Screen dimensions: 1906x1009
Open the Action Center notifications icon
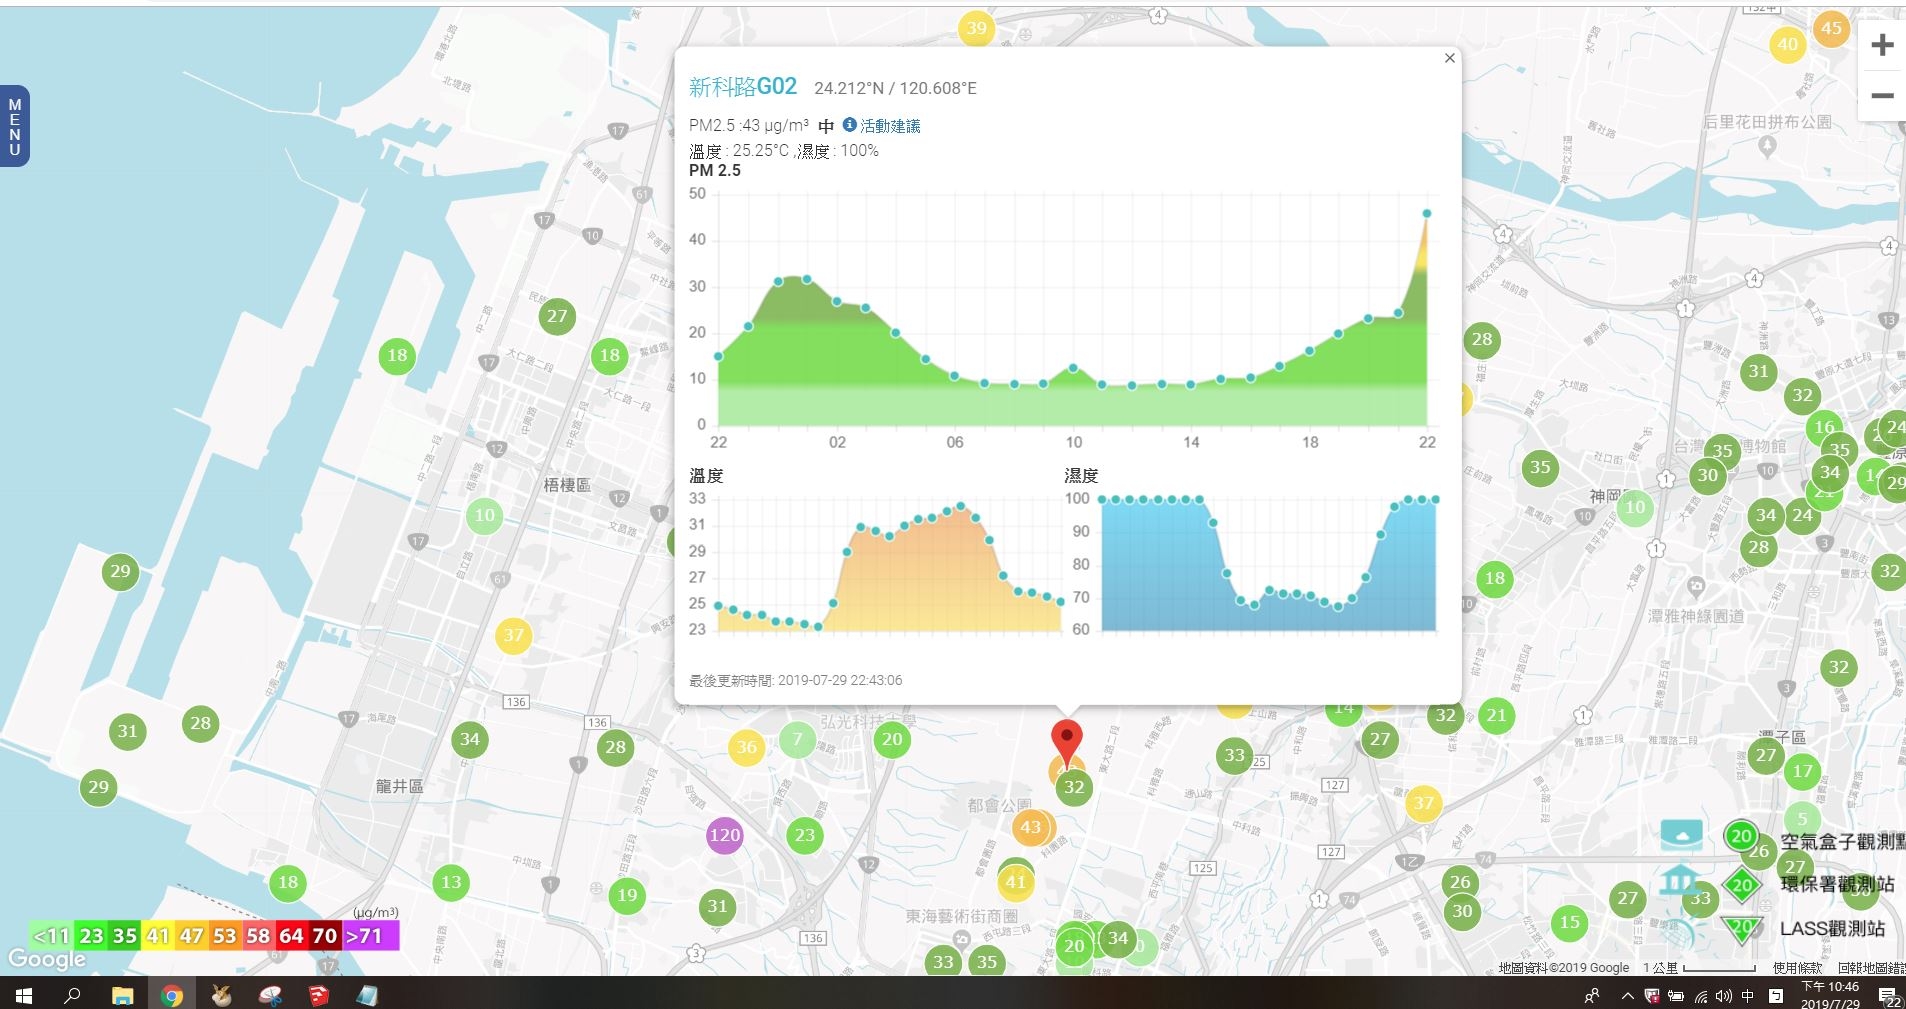coord(1888,996)
